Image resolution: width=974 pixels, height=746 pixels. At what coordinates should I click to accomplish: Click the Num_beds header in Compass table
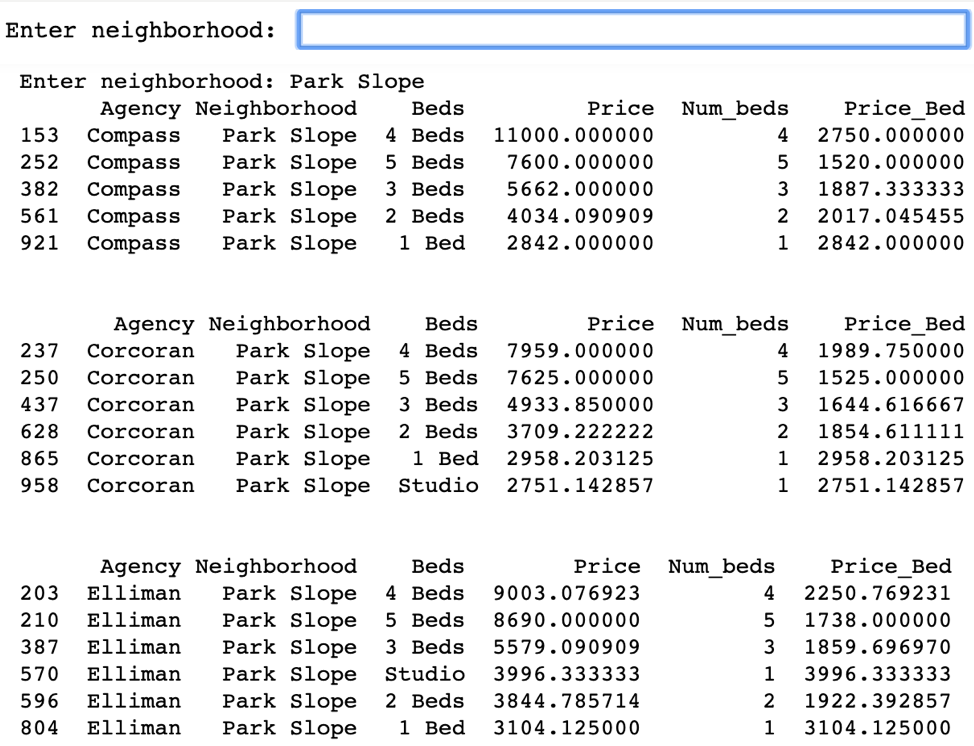pos(735,109)
